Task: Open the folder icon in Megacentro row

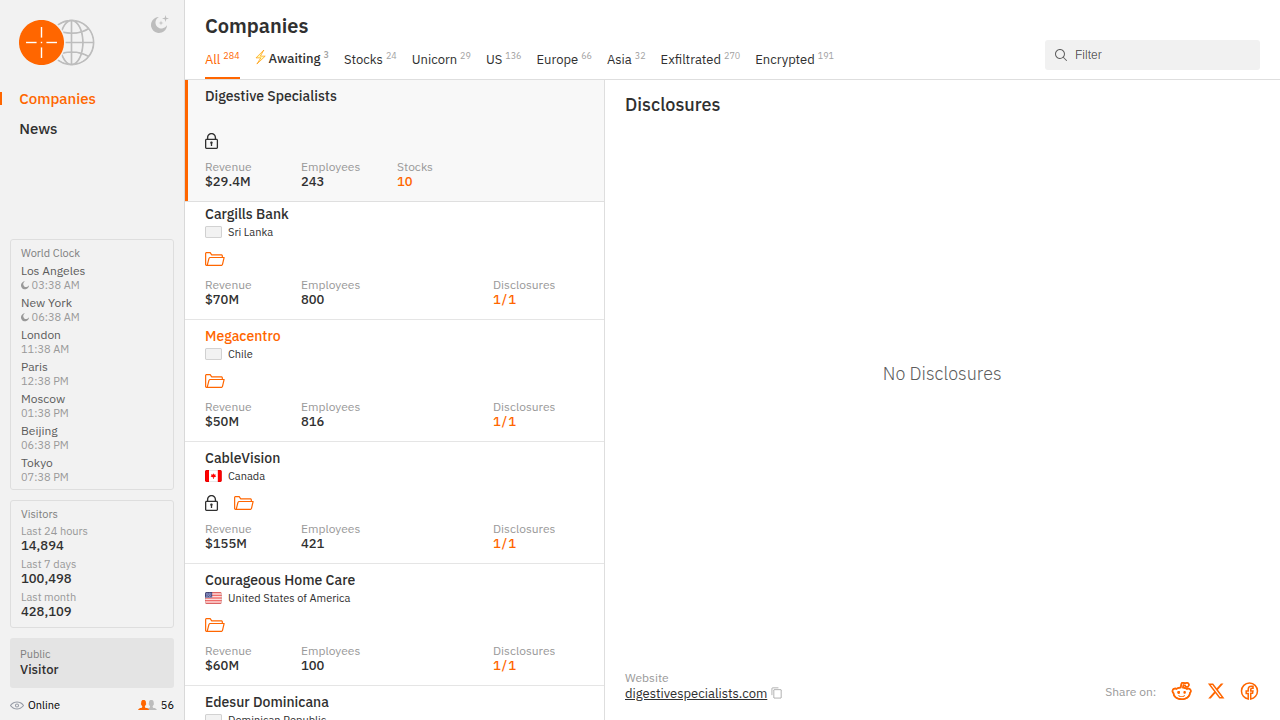Action: click(214, 381)
